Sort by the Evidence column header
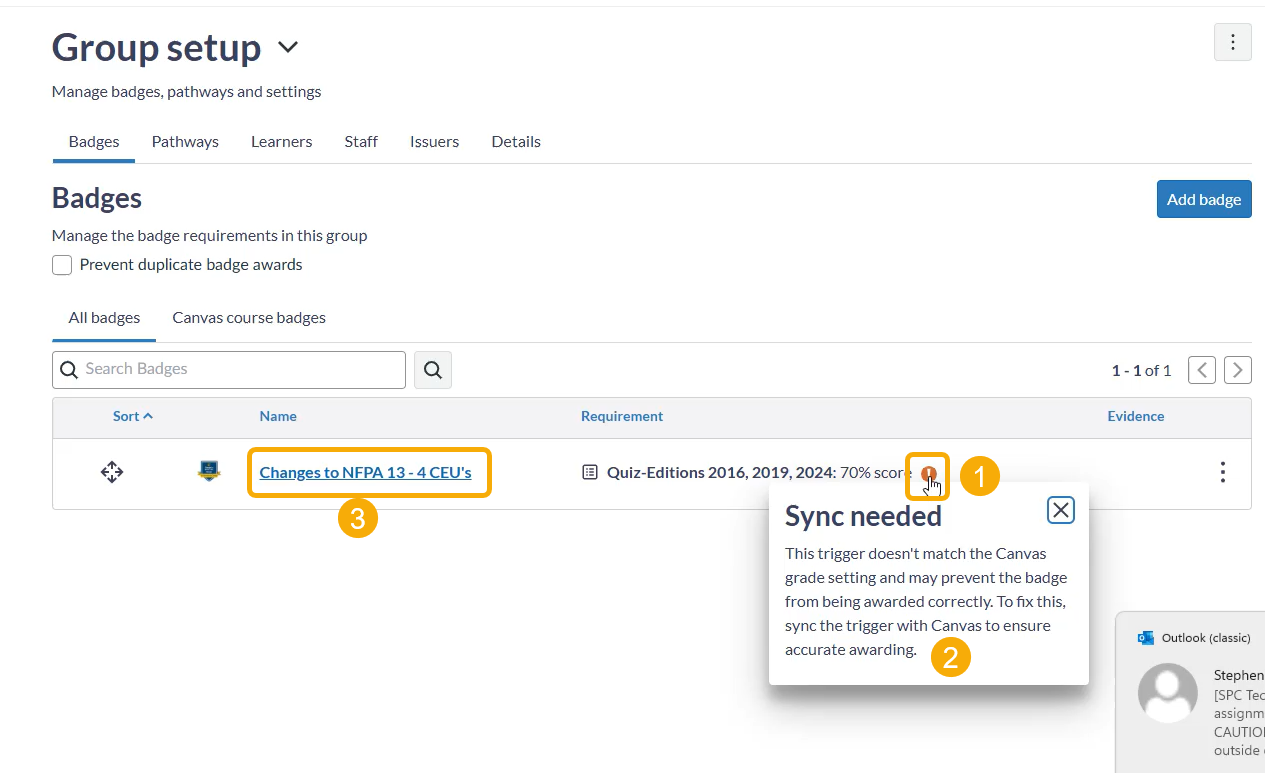1265x773 pixels. point(1136,416)
